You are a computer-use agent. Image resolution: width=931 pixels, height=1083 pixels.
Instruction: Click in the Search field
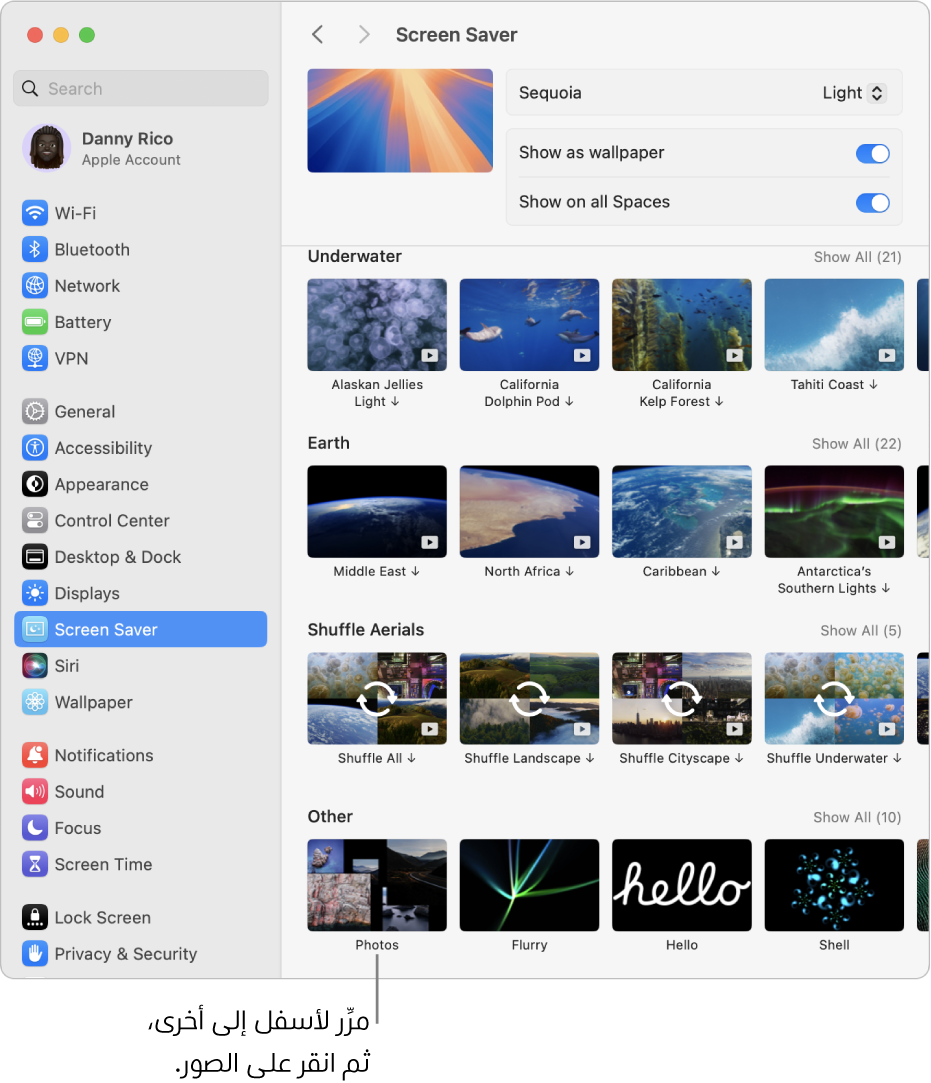pyautogui.click(x=141, y=88)
